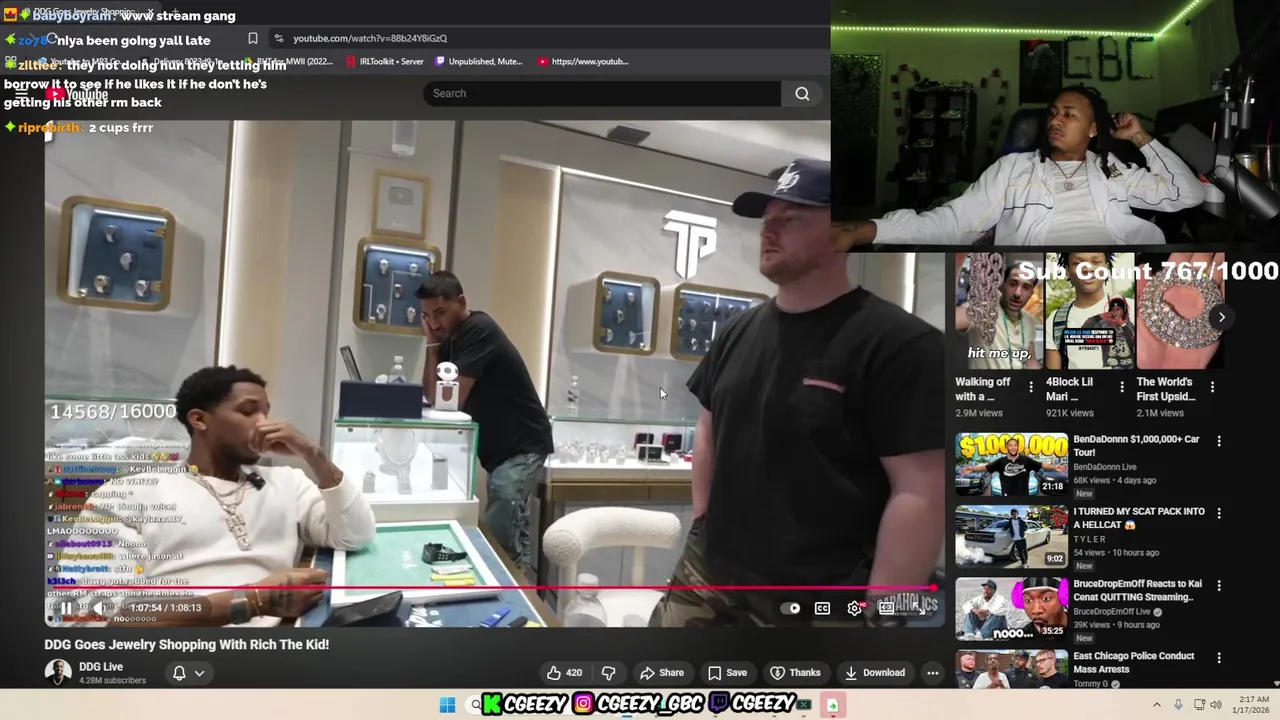Screen dimensions: 1280x720
Task: Save the video to a playlist
Action: 727,673
